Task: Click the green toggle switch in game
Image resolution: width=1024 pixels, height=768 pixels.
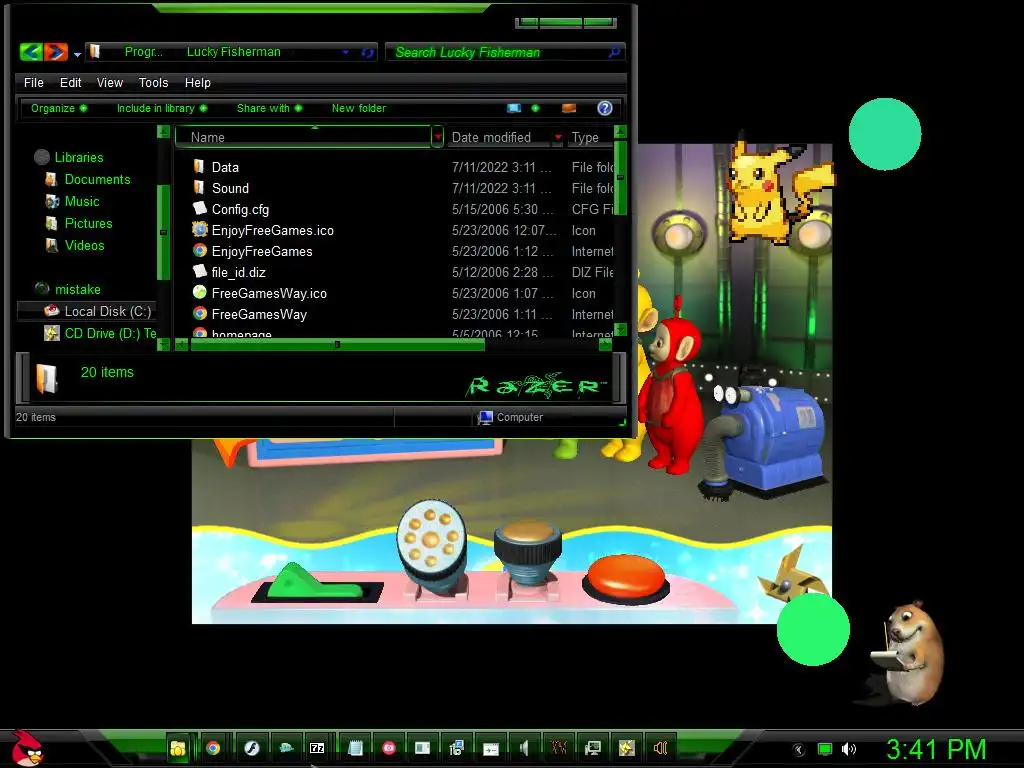Action: pyautogui.click(x=315, y=583)
